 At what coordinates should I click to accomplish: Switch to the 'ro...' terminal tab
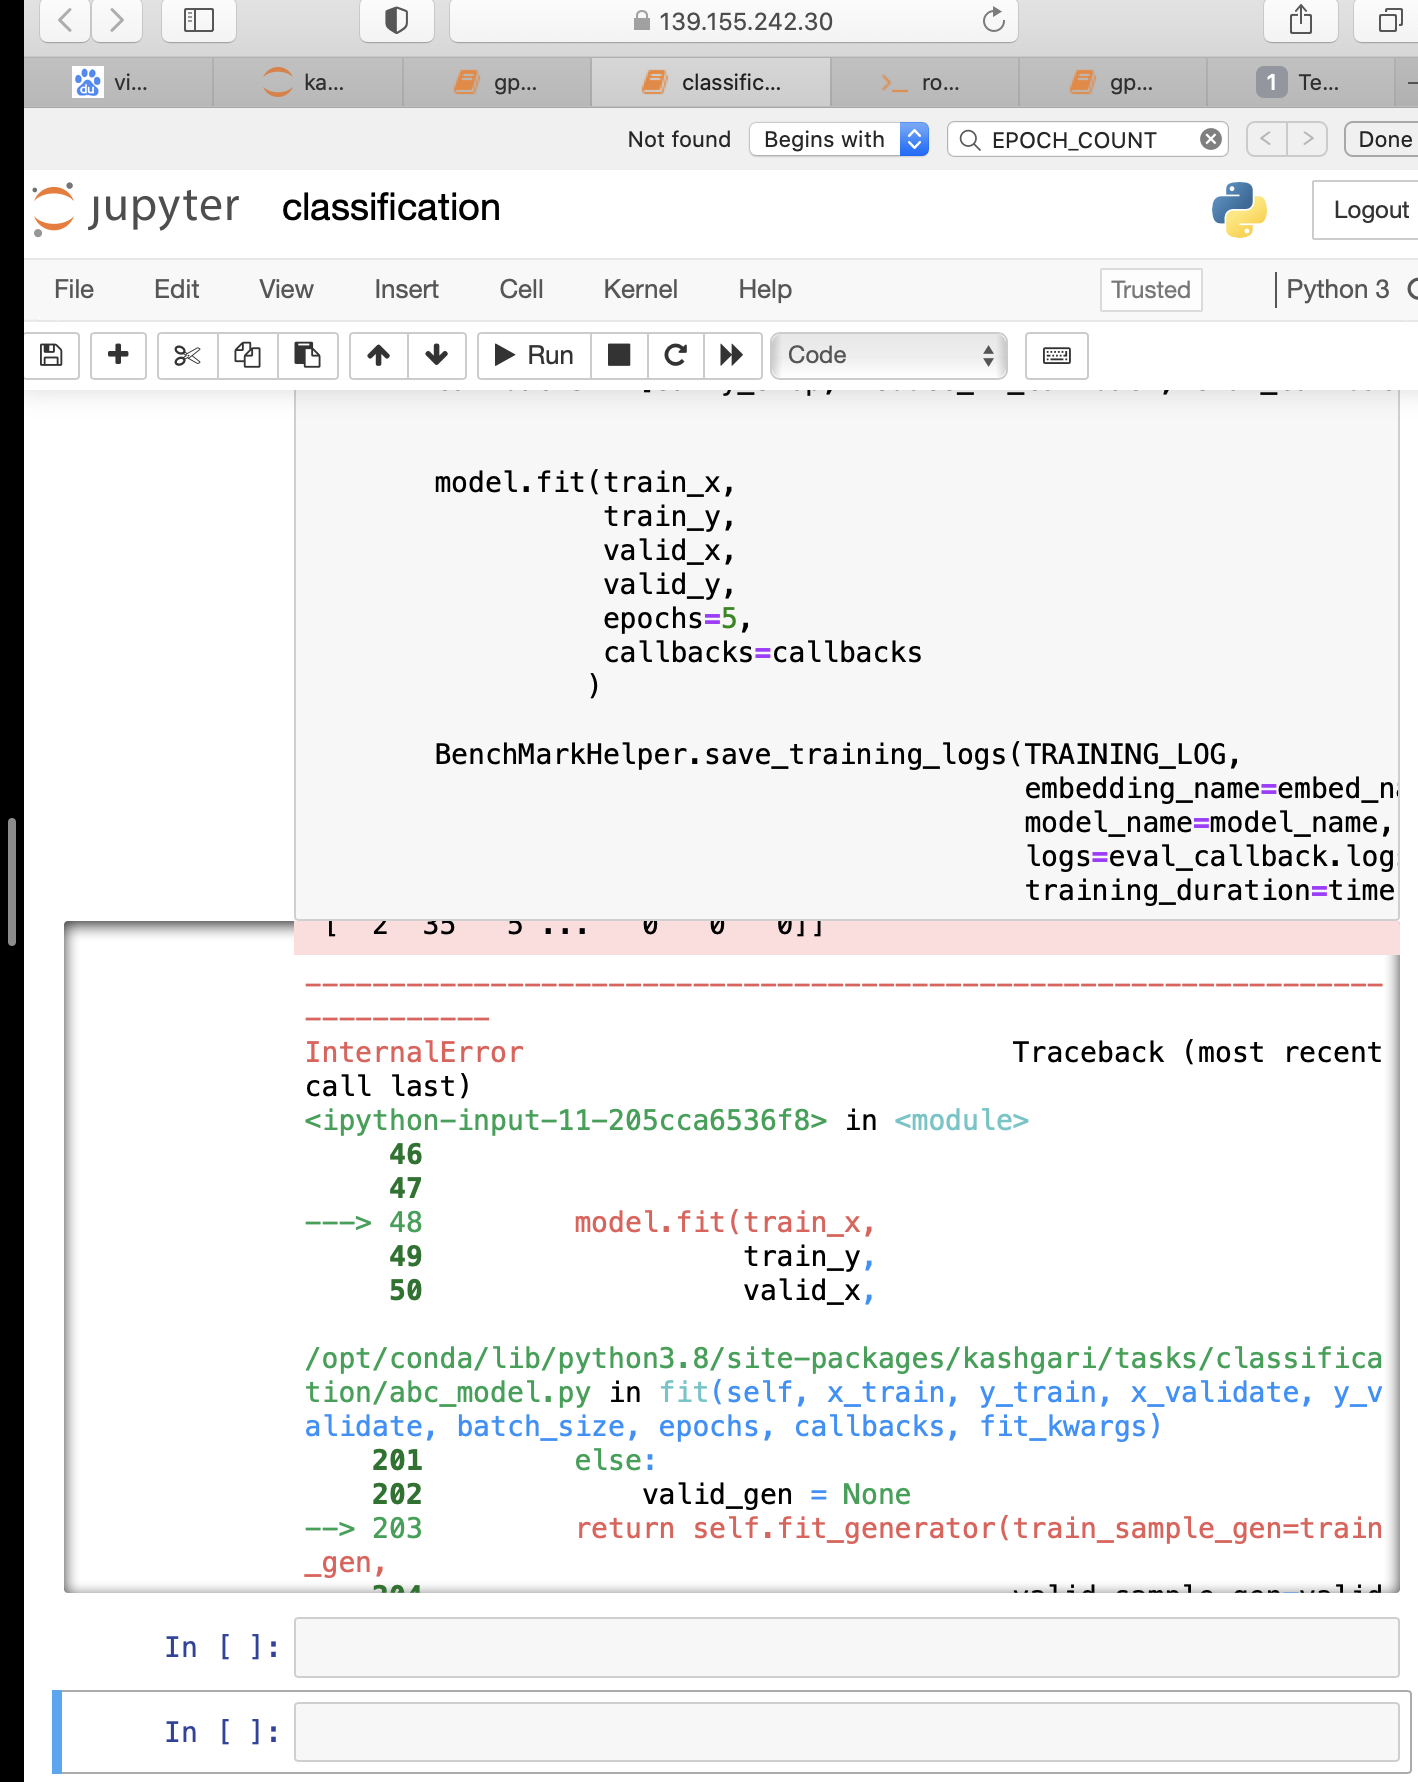coord(924,82)
